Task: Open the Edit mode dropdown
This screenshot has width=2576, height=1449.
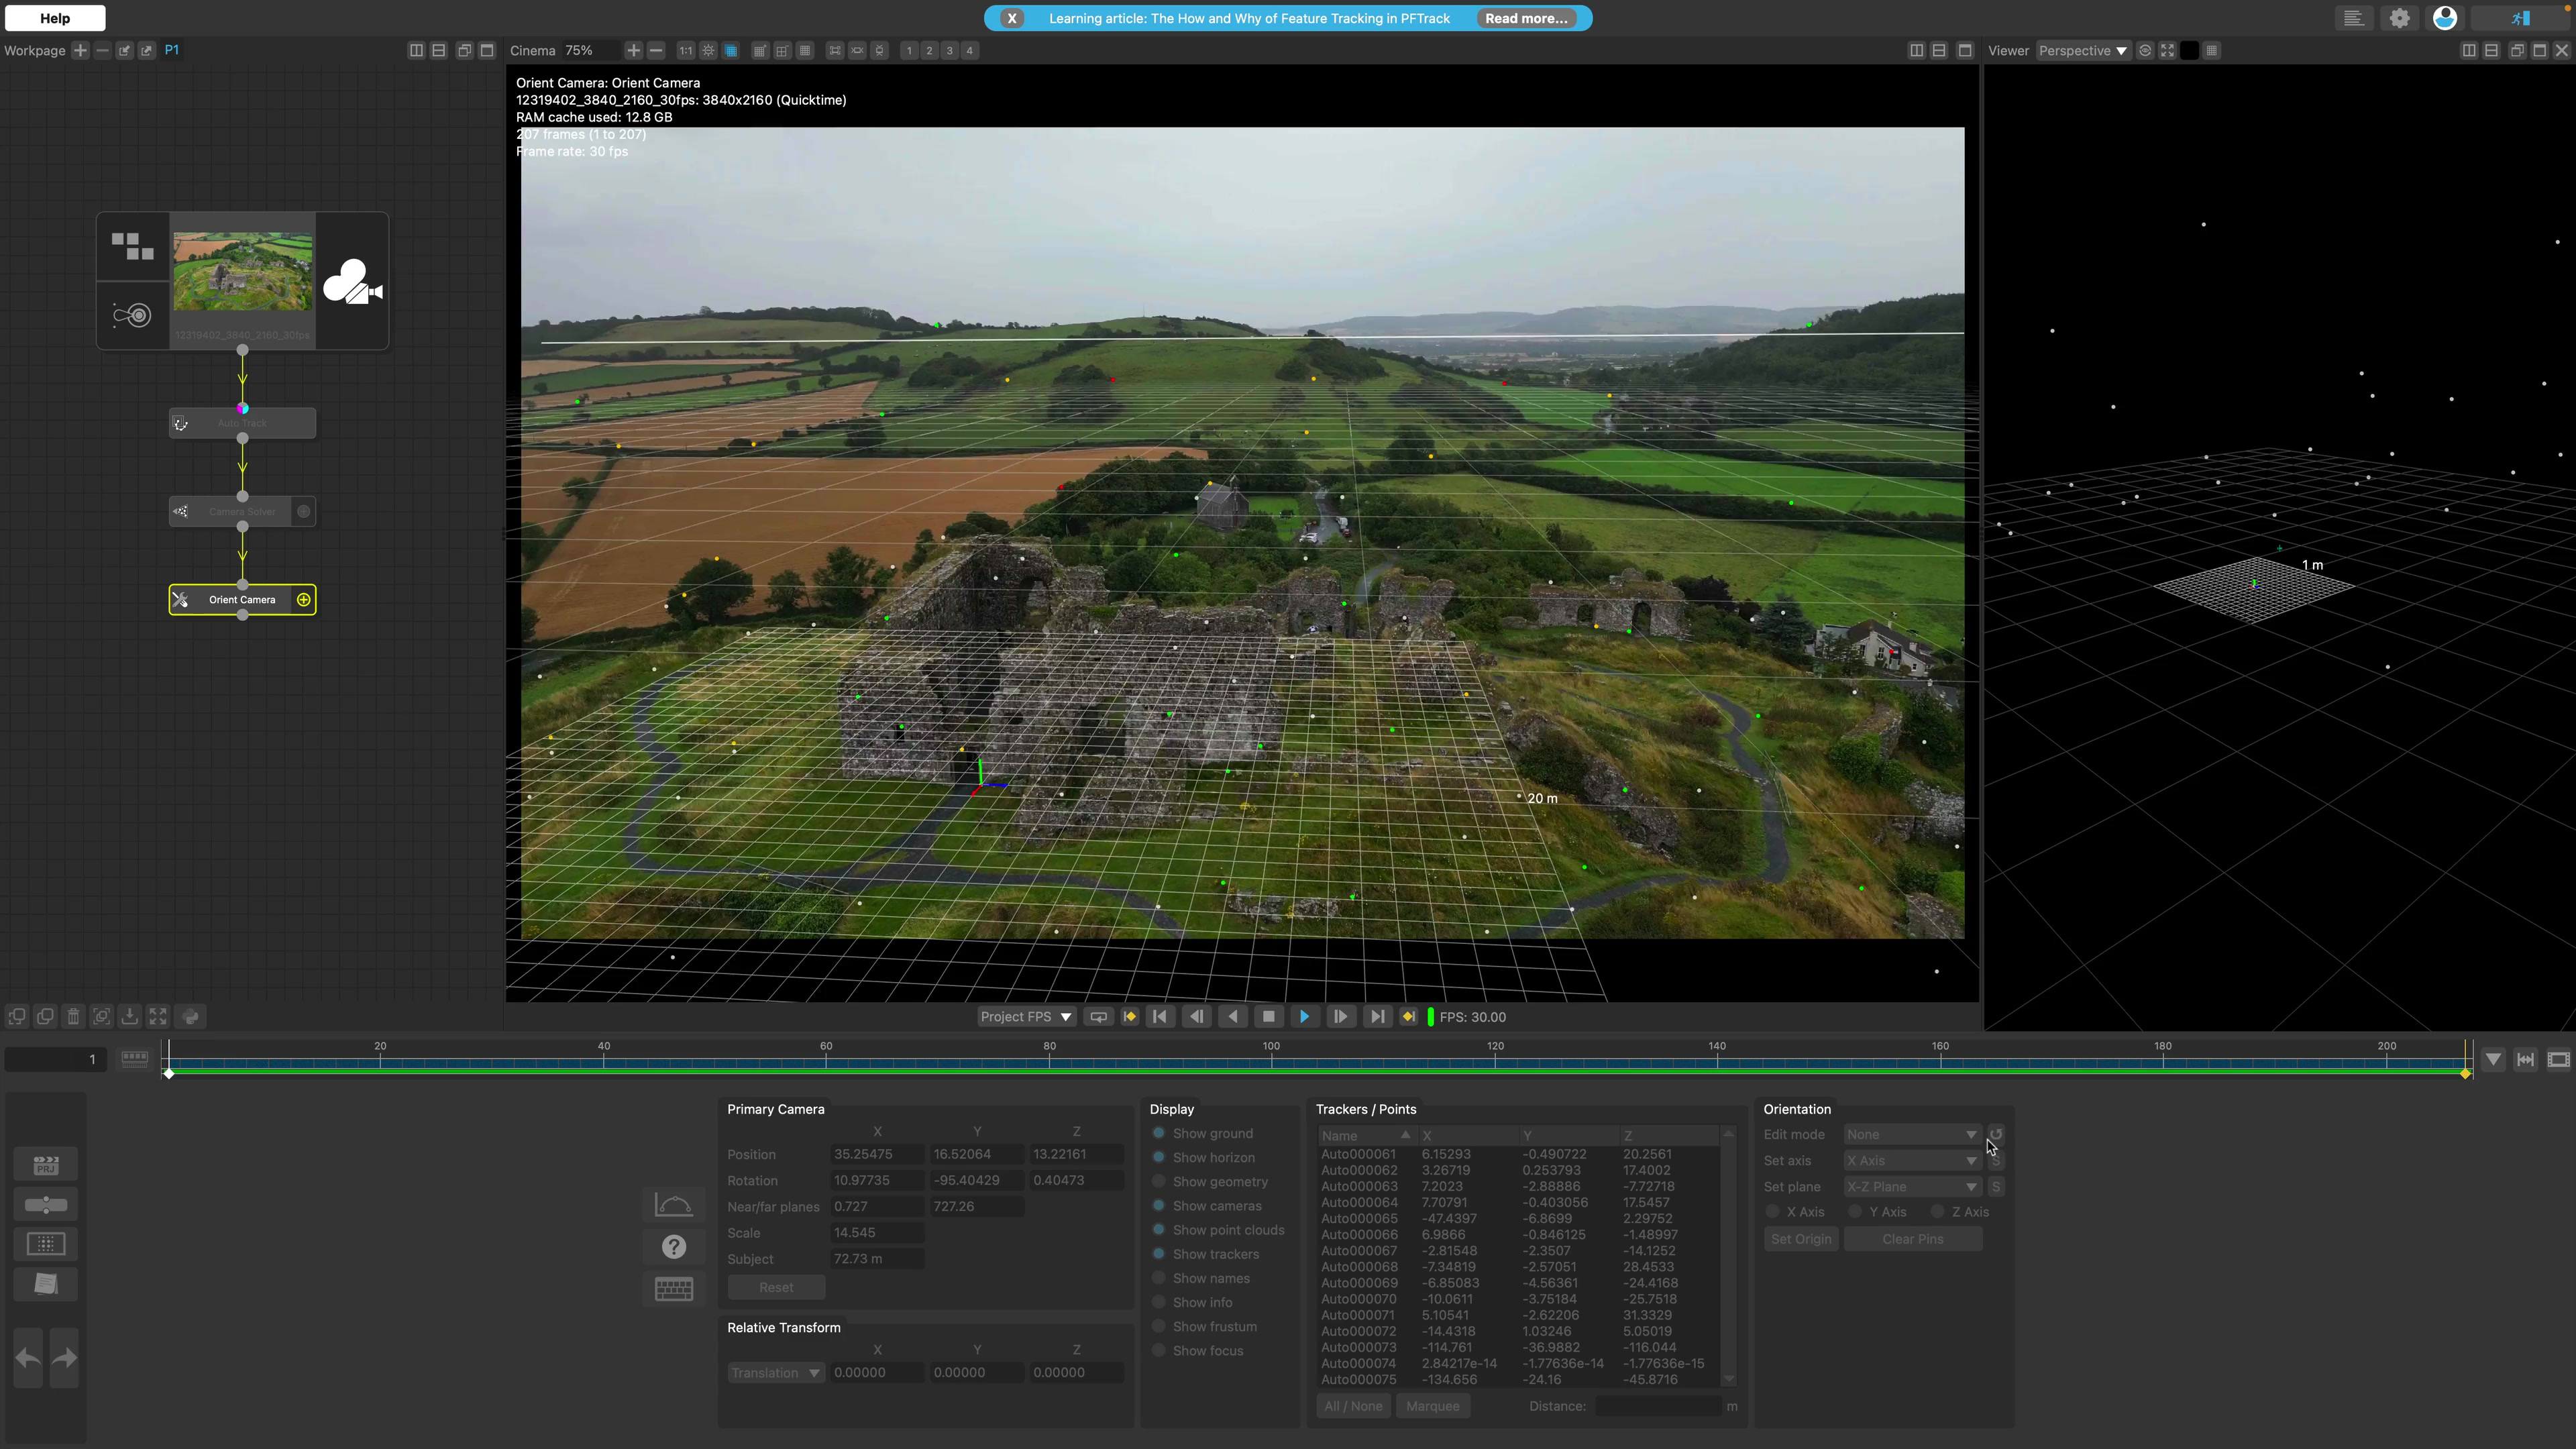Action: (1910, 1135)
